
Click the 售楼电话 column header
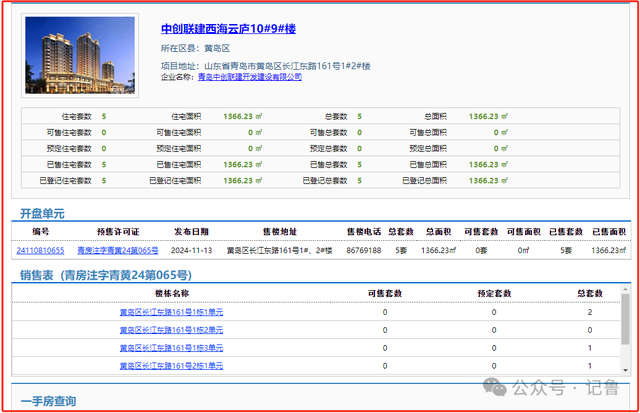[x=364, y=232]
